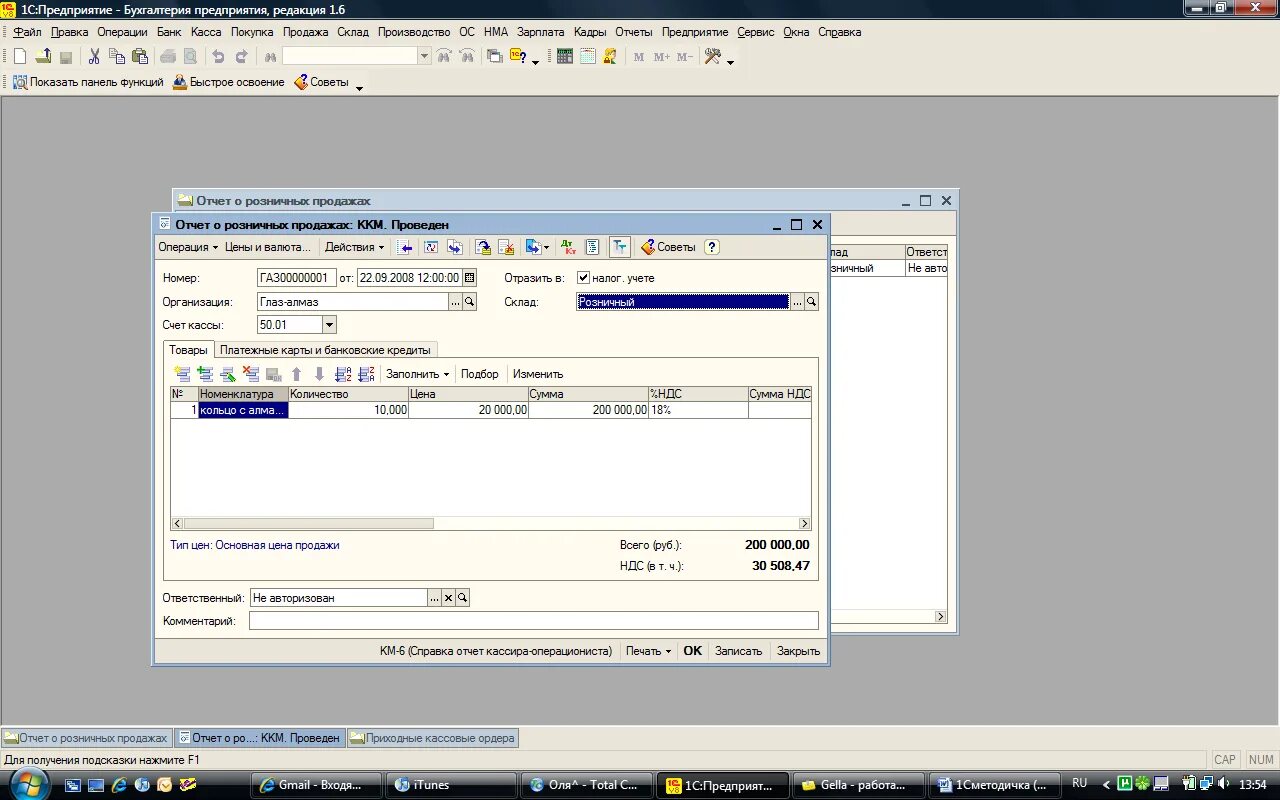Open the Продажа menu
Viewport: 1280px width, 800px height.
[x=305, y=32]
